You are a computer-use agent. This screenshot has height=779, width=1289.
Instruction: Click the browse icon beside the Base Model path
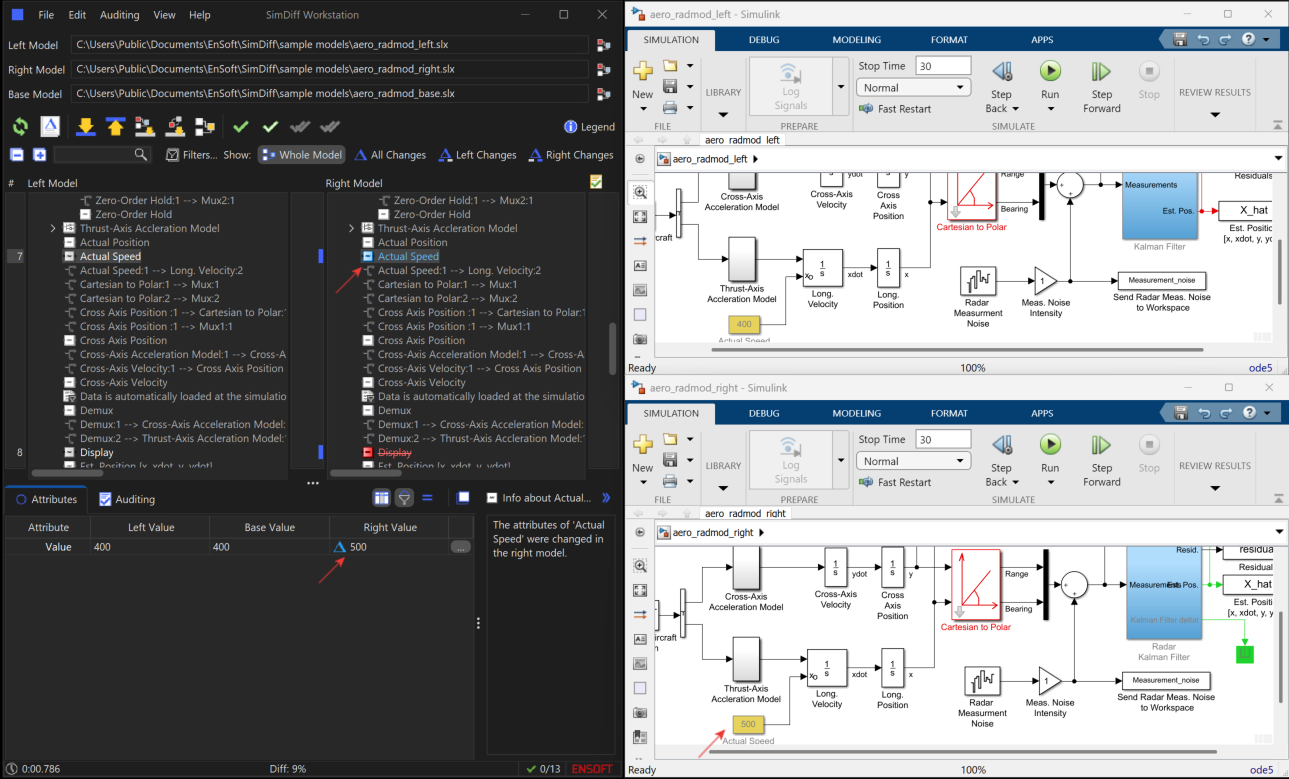click(x=603, y=94)
